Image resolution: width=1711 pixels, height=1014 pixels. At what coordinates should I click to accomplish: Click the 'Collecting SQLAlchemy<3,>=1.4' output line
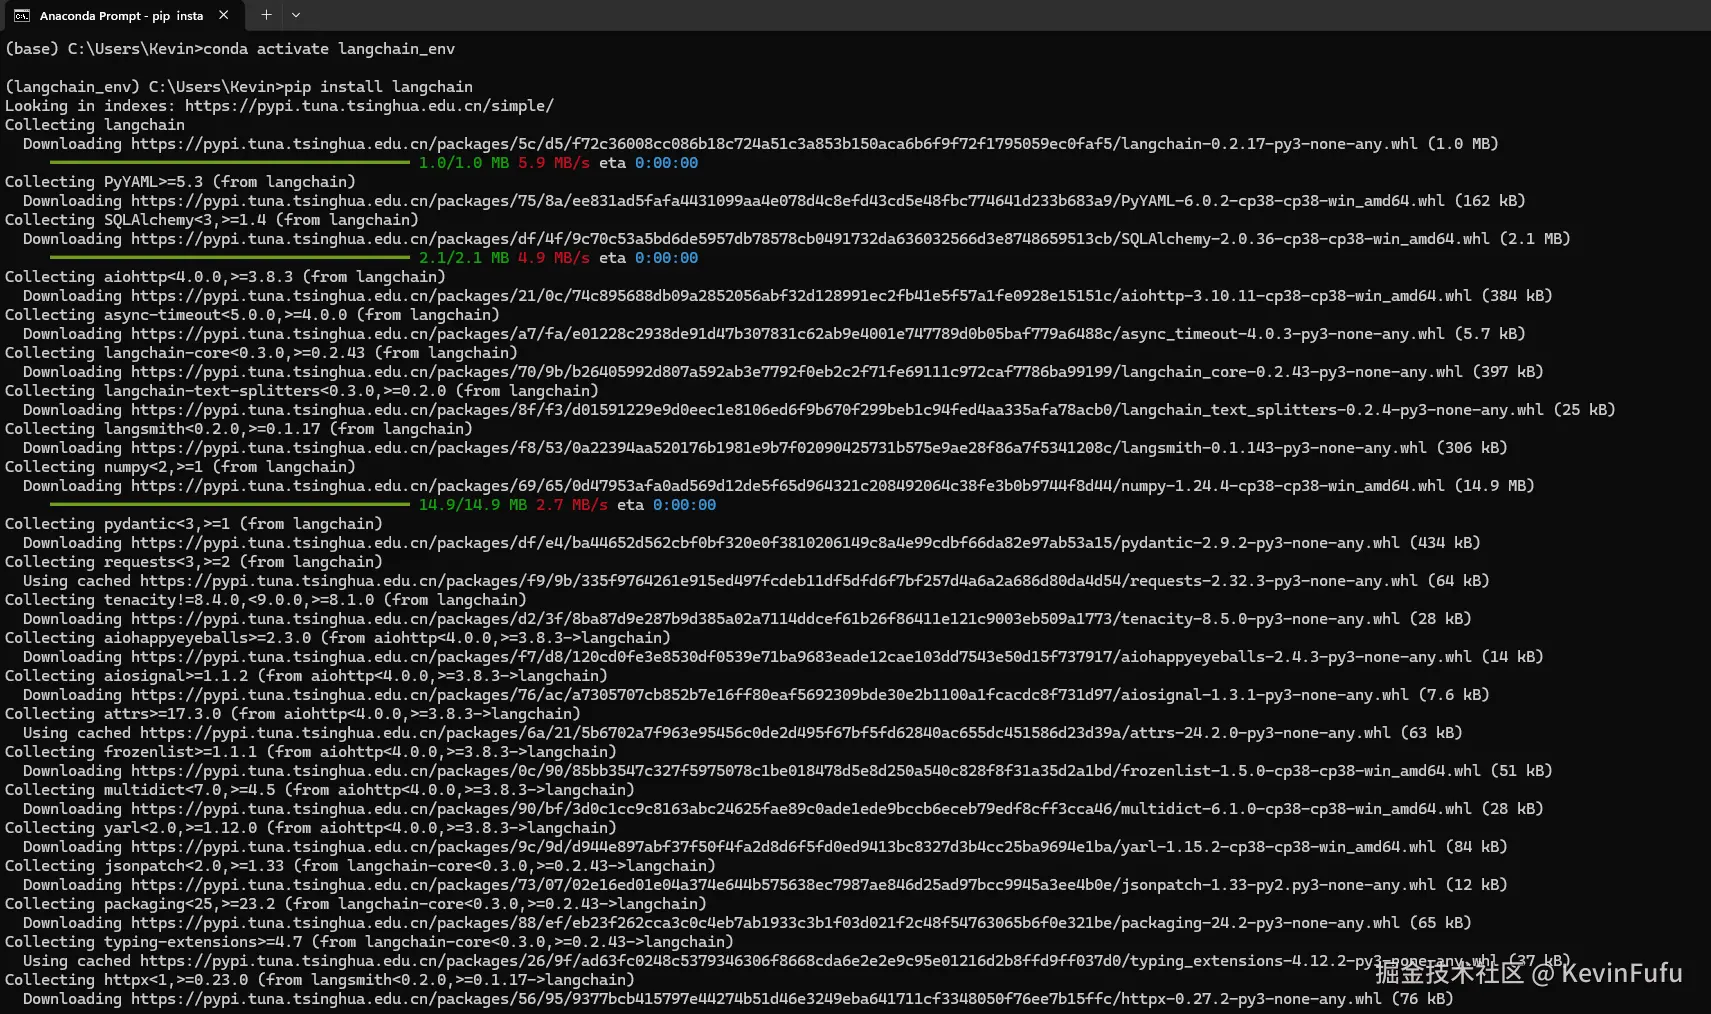(212, 220)
